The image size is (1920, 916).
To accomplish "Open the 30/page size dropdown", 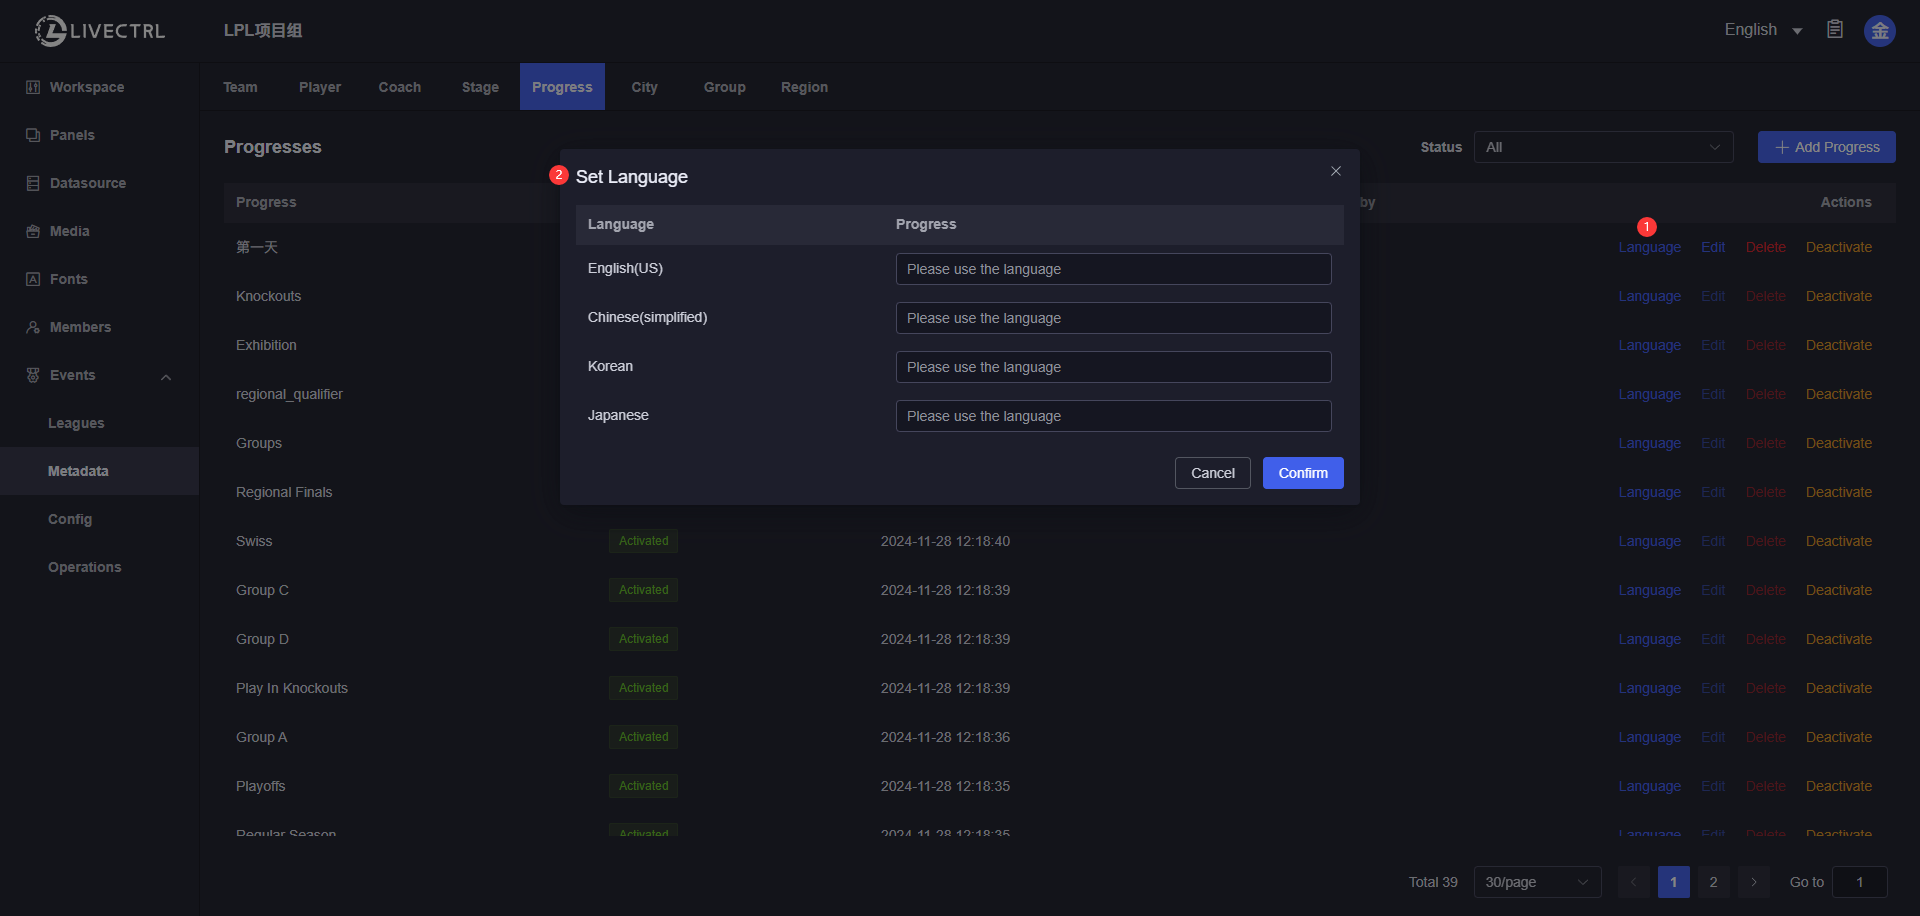I will coord(1537,882).
